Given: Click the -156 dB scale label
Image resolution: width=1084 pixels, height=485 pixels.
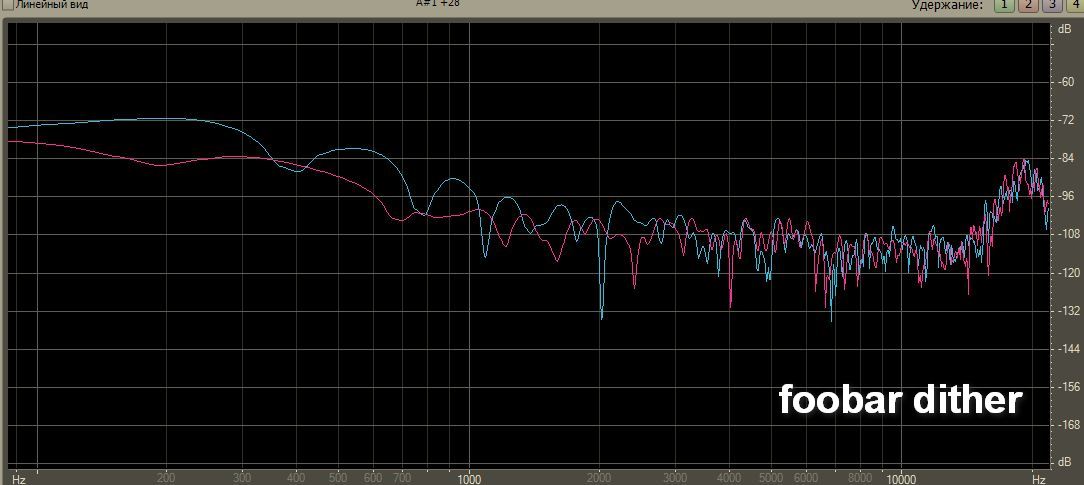Looking at the screenshot, I should tap(1067, 387).
